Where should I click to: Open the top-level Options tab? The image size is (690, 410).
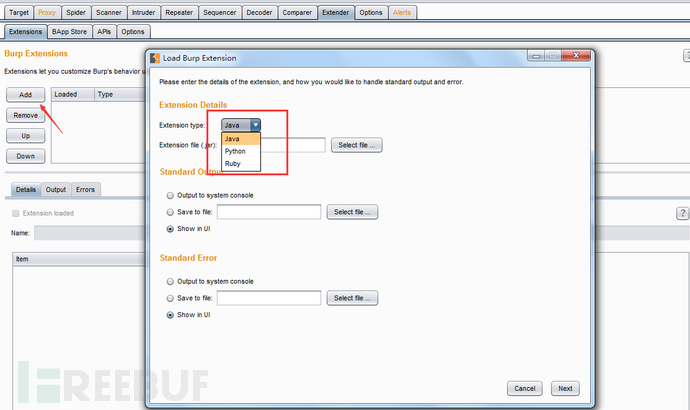coord(371,13)
